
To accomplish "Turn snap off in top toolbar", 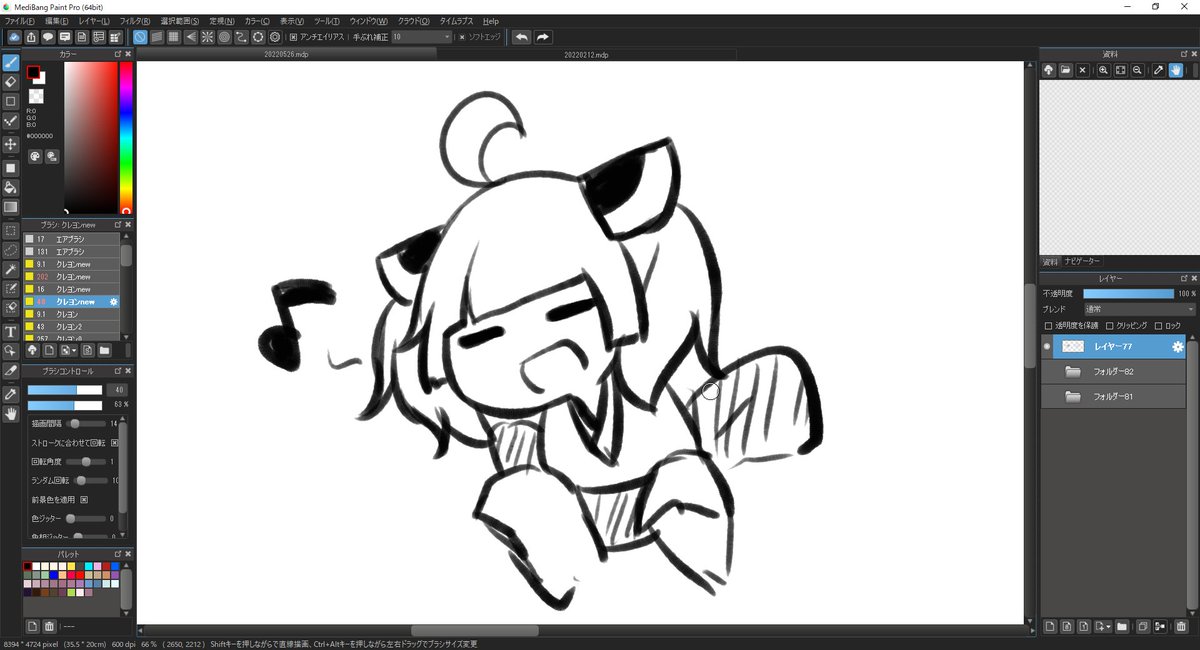I will [140, 37].
